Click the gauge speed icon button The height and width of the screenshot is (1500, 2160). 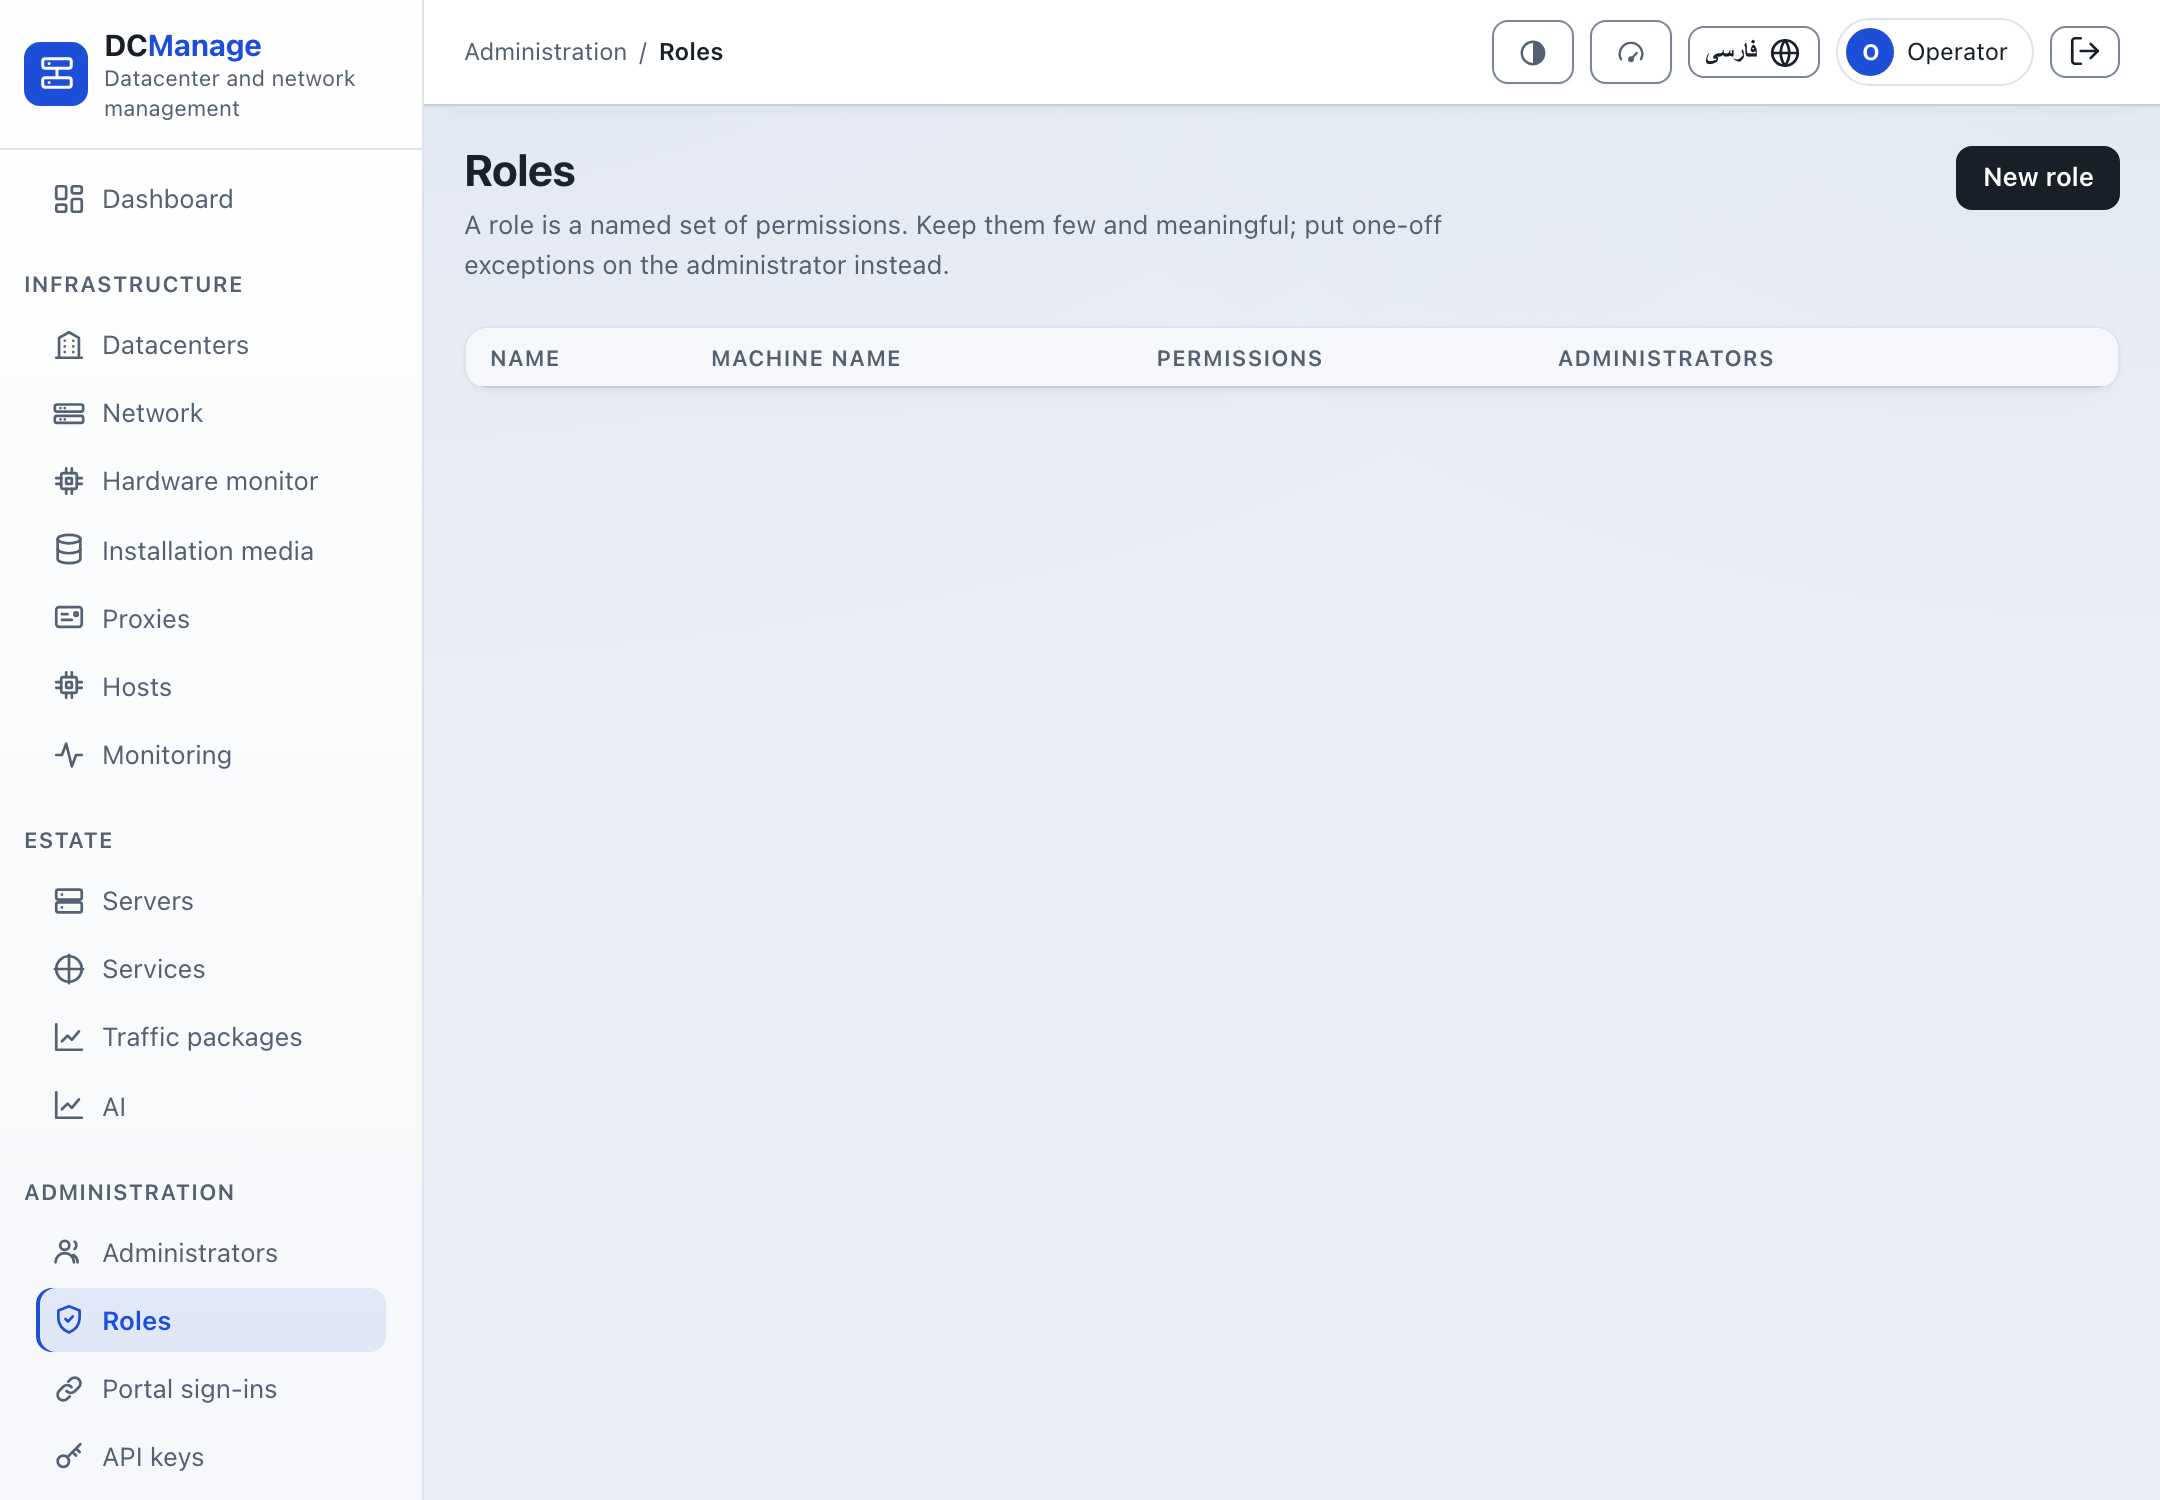pos(1630,52)
